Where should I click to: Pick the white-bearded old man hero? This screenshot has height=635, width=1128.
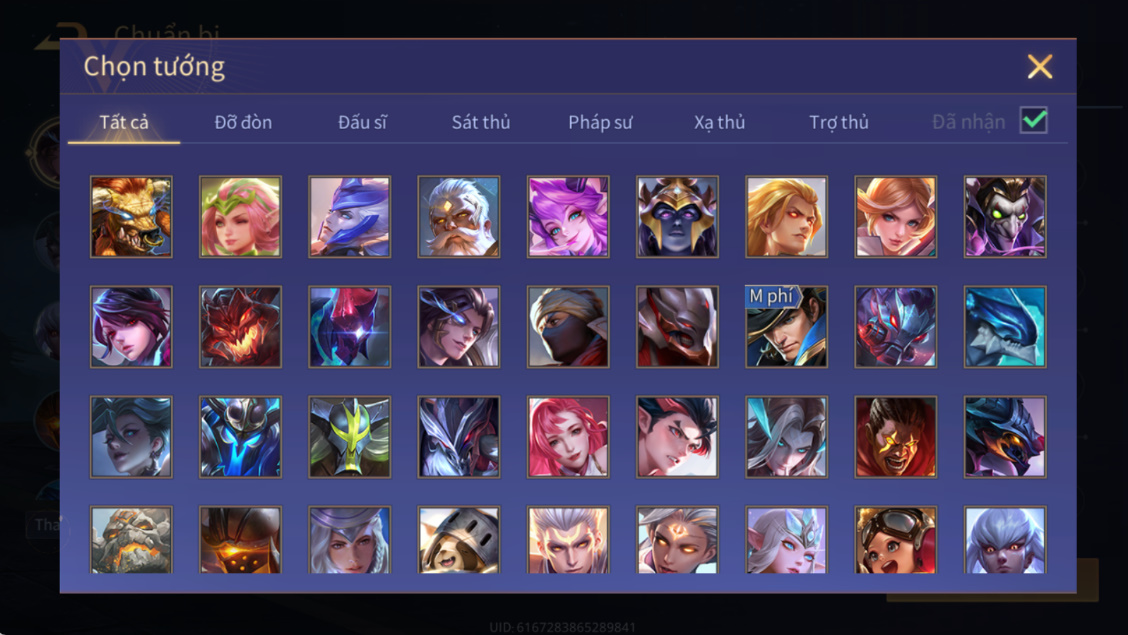pyautogui.click(x=459, y=216)
